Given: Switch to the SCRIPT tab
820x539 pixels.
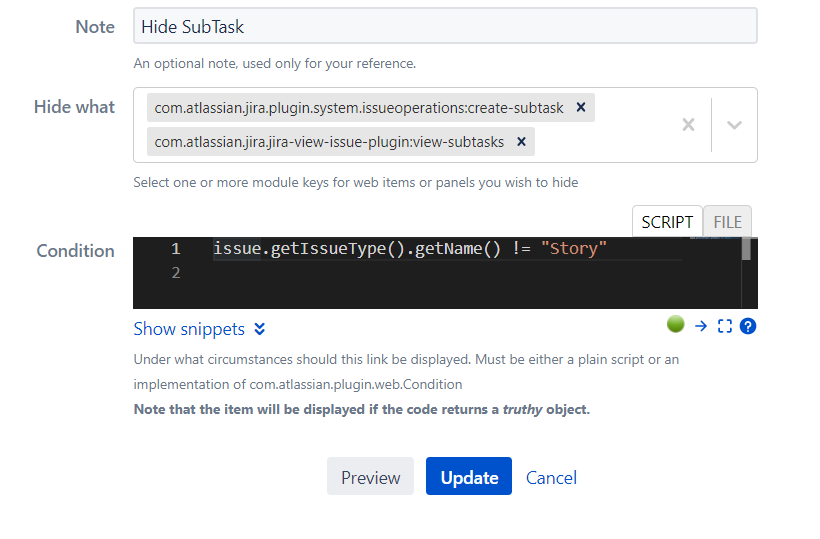Looking at the screenshot, I should 667,222.
